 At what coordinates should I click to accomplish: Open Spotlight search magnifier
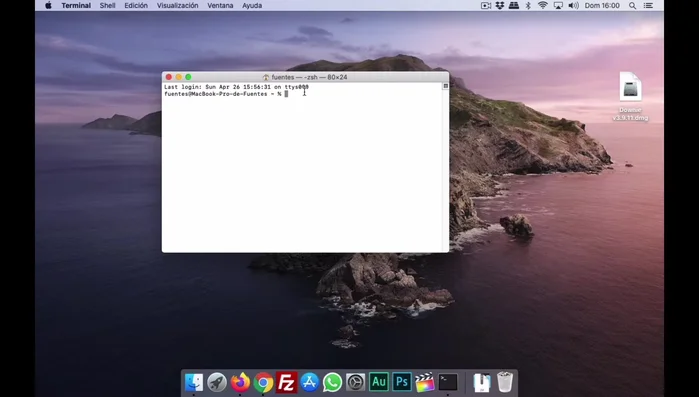[x=632, y=5]
